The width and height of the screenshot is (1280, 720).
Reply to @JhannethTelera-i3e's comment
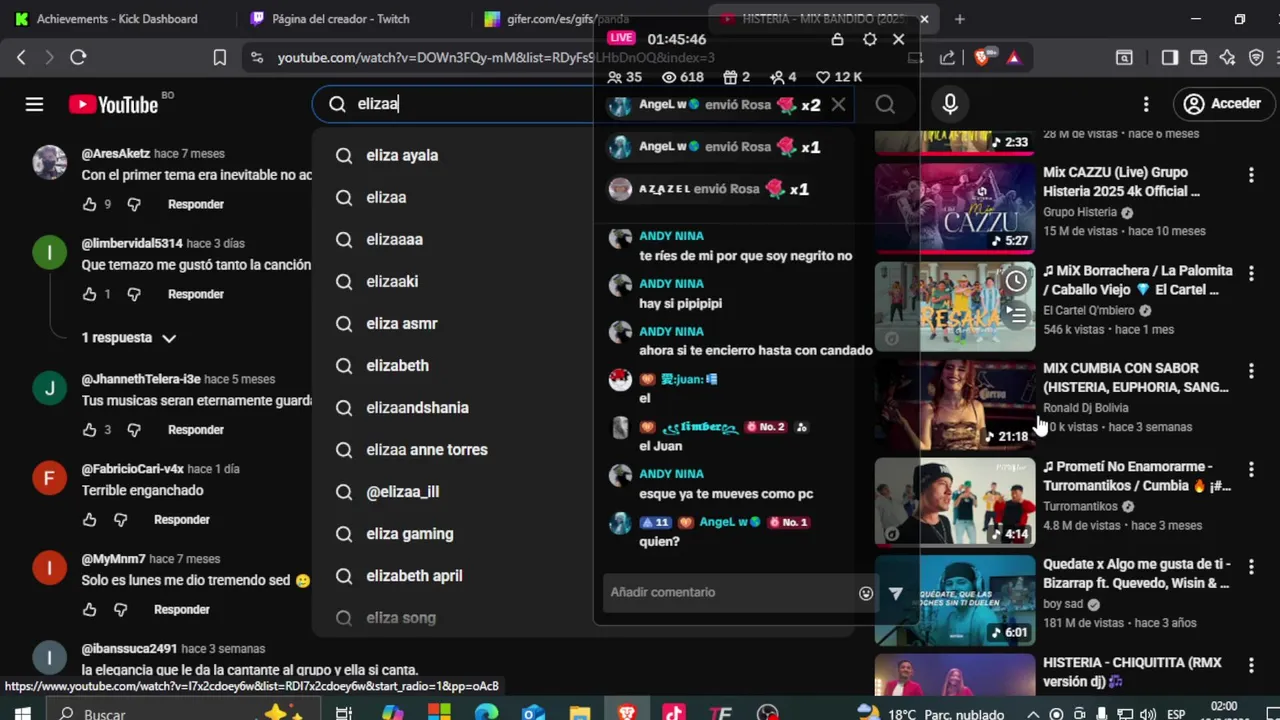(196, 430)
